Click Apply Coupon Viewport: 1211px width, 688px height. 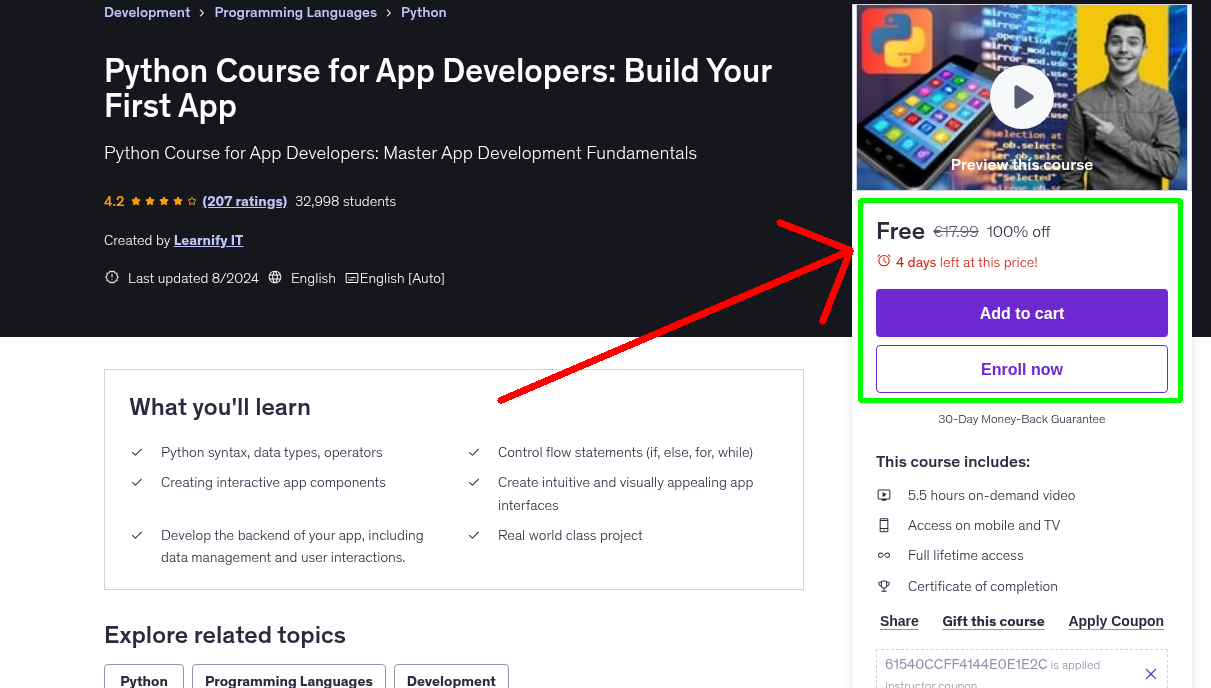point(1116,621)
